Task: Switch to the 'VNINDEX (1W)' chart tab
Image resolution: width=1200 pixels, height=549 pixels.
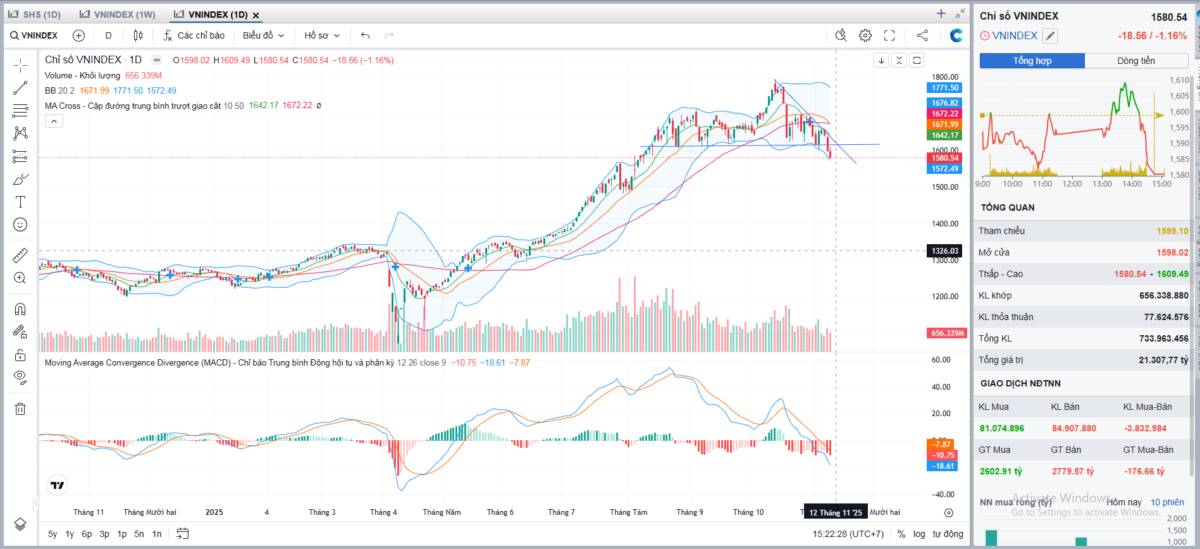Action: [x=117, y=15]
